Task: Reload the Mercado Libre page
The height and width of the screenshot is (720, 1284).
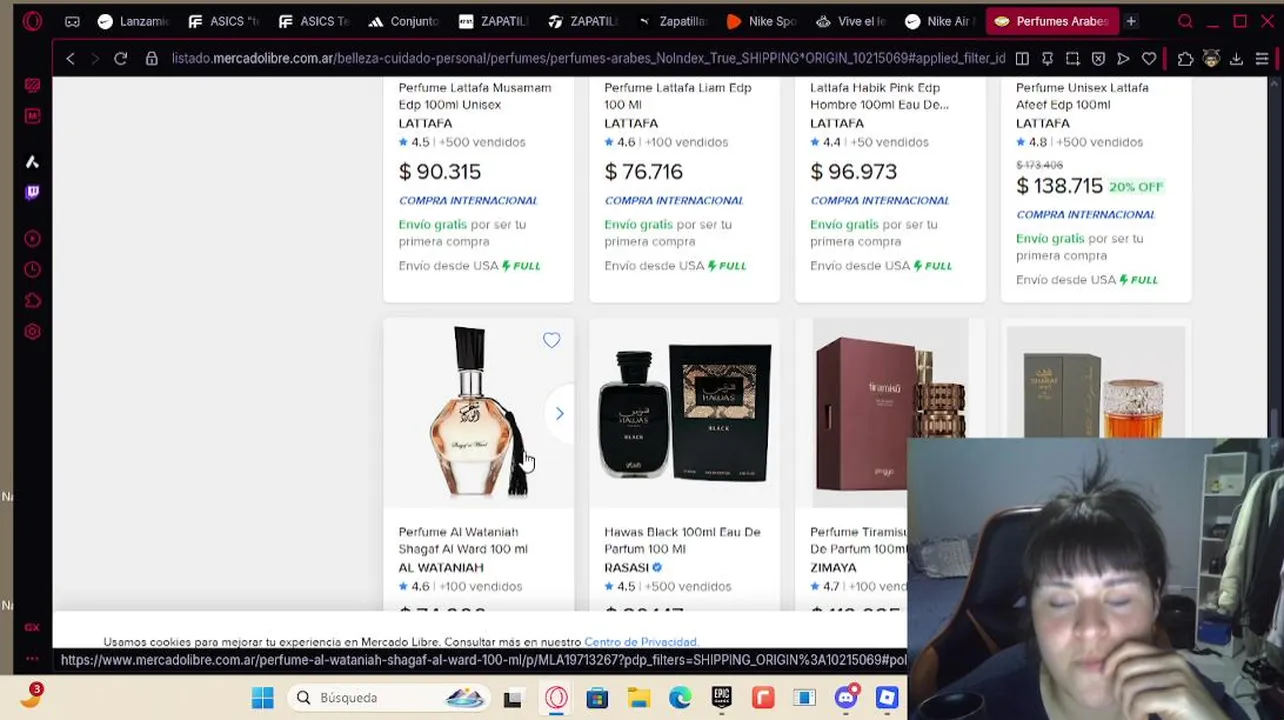Action: click(x=120, y=59)
